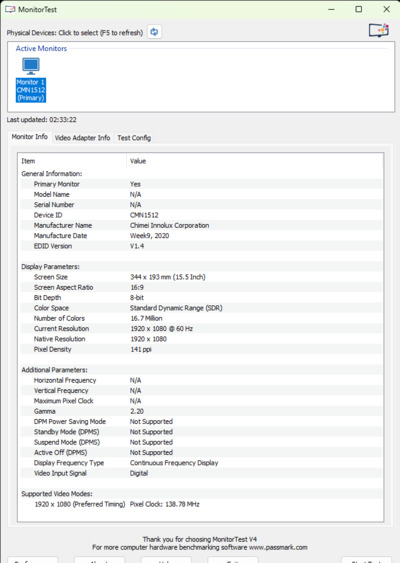Click the refresh devices icon
Screen dimensions: 400x563
[x=154, y=32]
